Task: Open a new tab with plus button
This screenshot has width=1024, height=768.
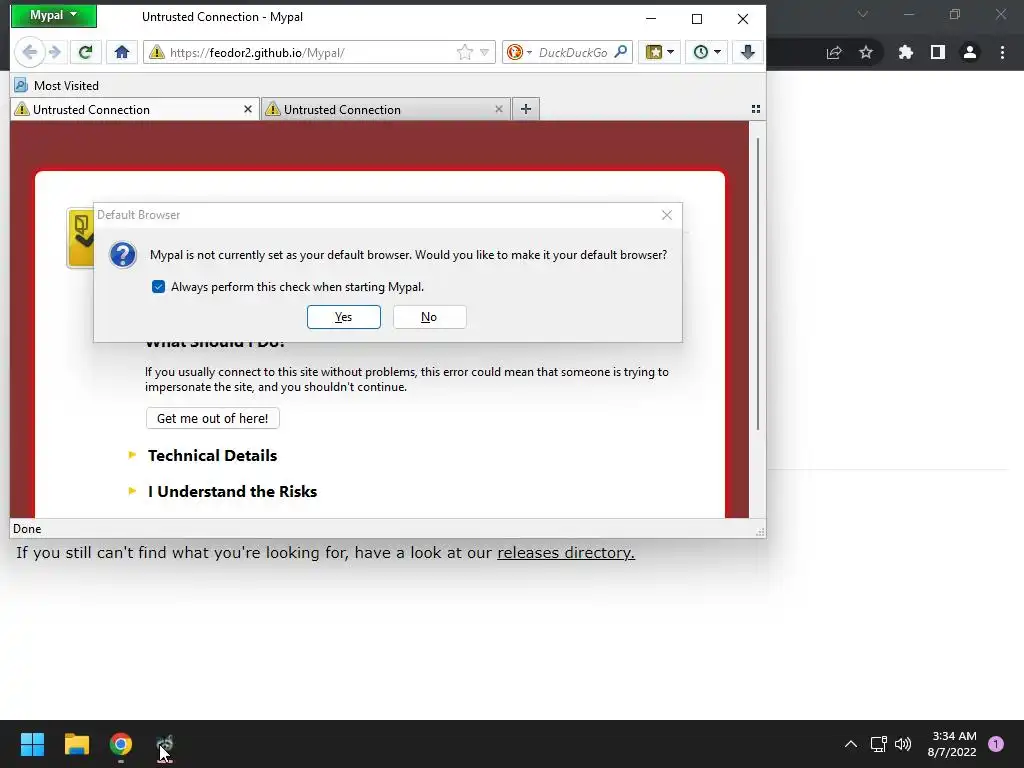Action: click(526, 109)
